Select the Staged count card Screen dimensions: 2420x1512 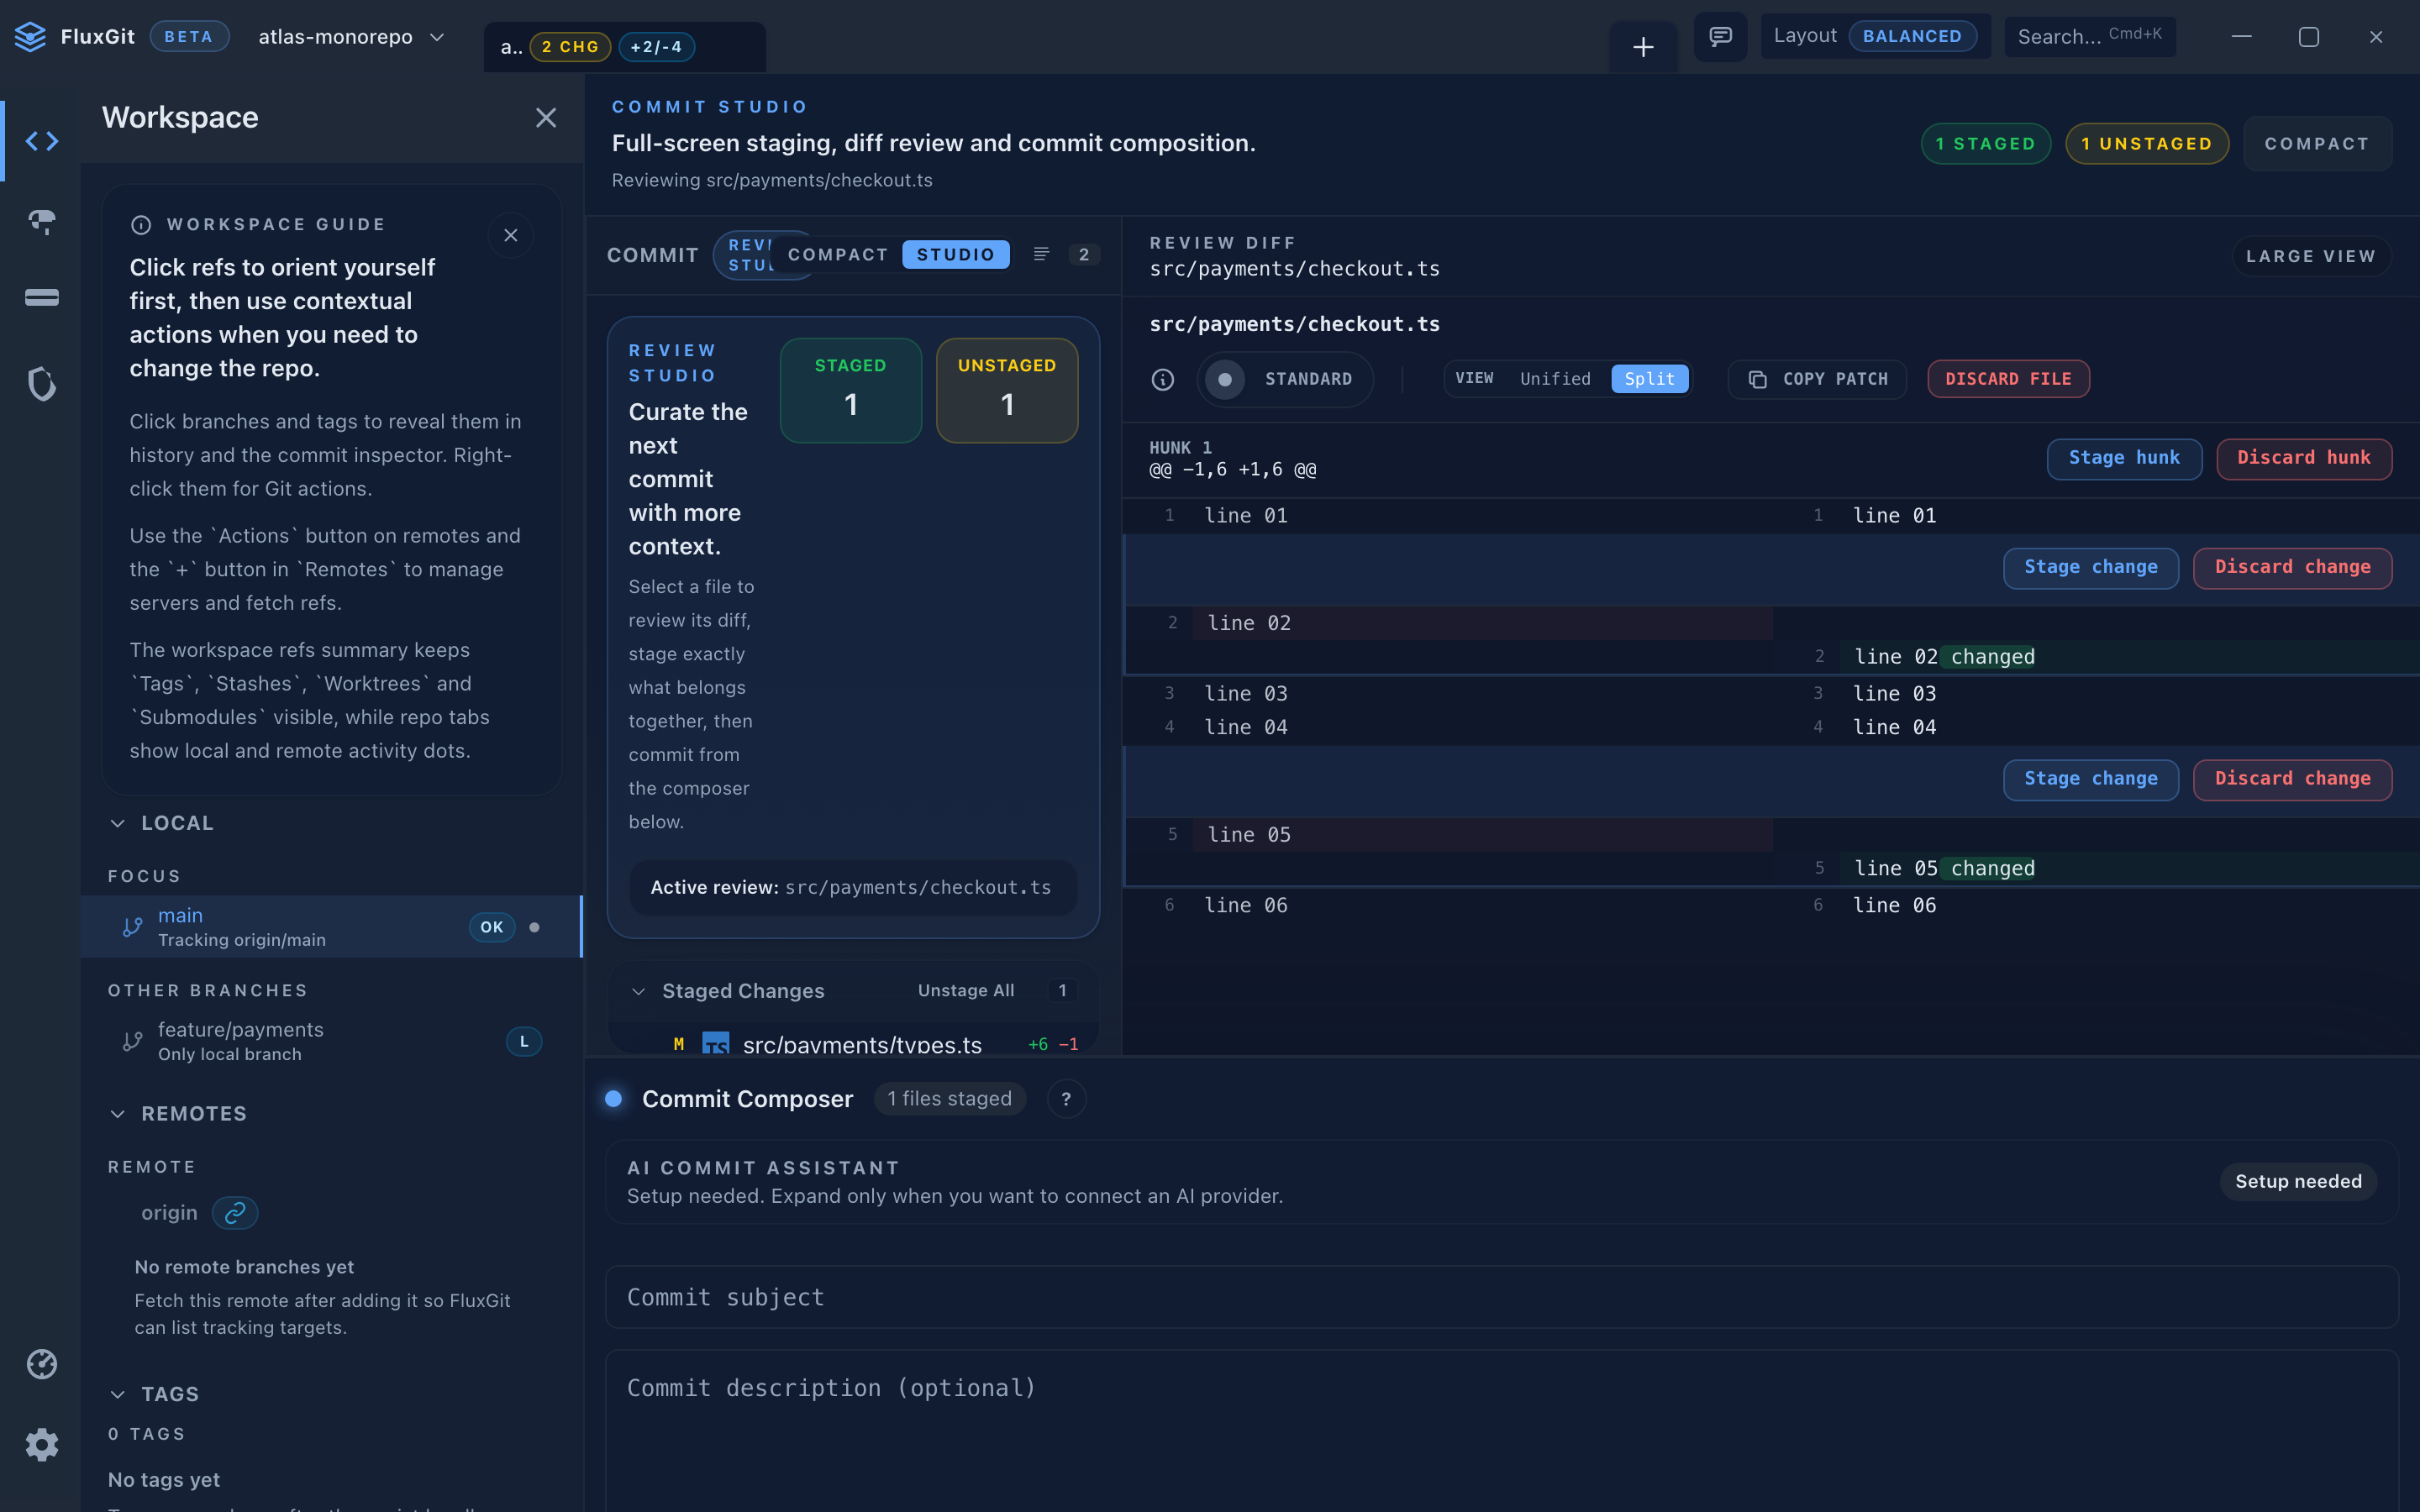tap(850, 390)
